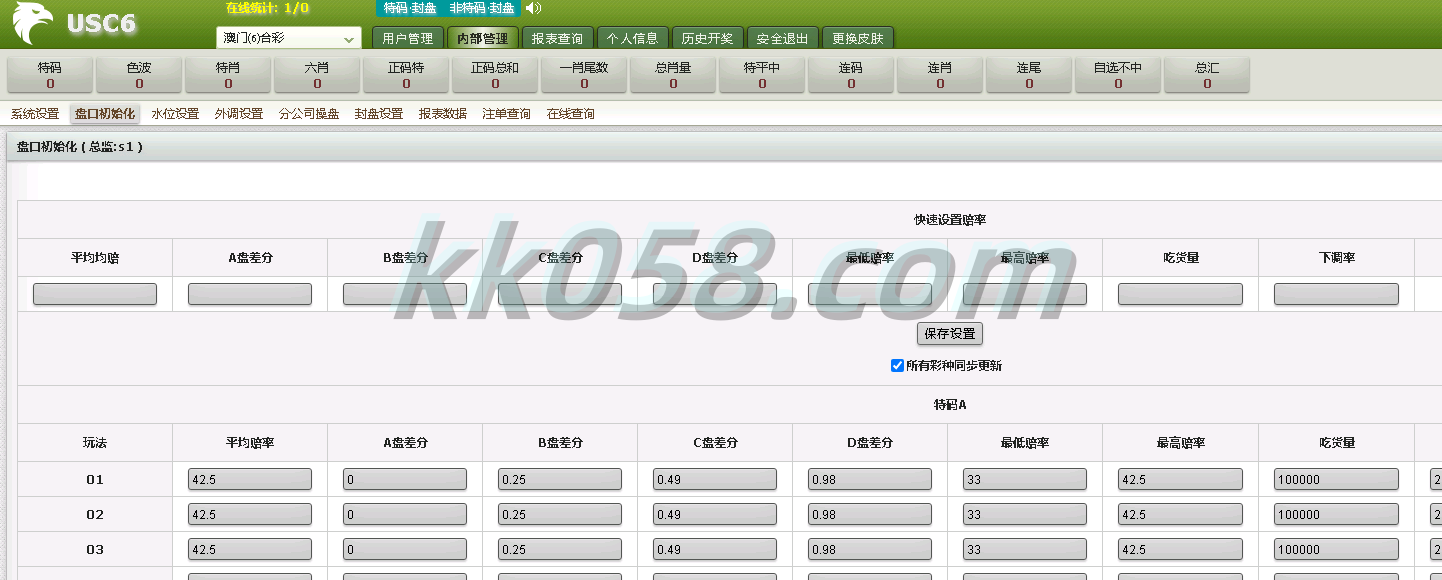
Task: Open the 历史开奖 tab
Action: 707,38
